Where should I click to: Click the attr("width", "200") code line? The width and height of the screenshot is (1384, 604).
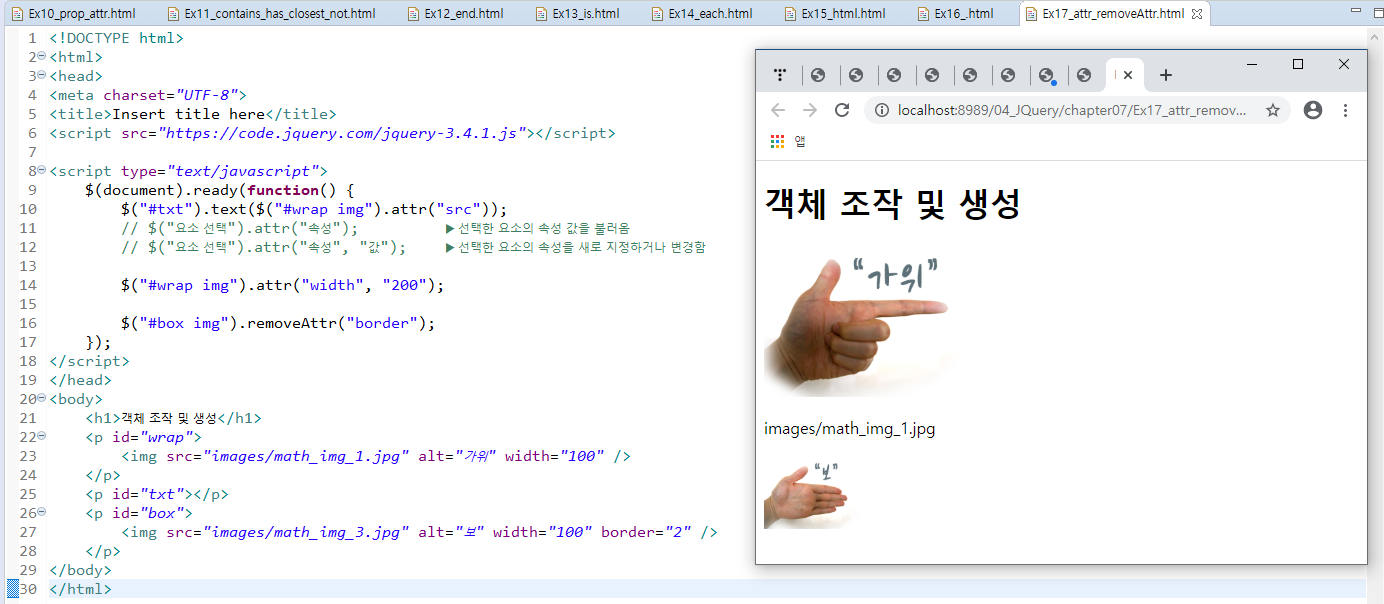click(282, 285)
